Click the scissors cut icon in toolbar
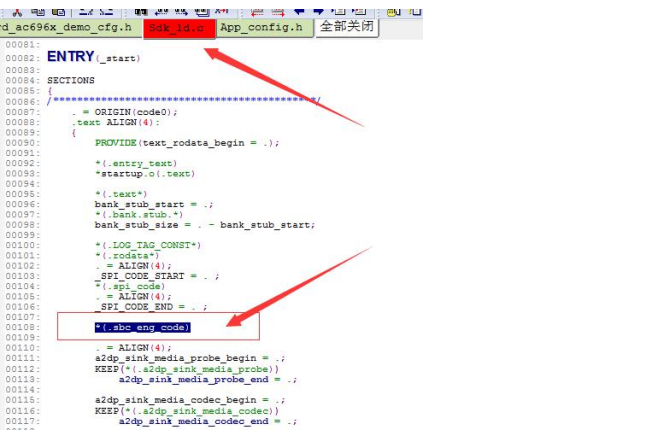Image resolution: width=660 pixels, height=438 pixels. coord(17,13)
